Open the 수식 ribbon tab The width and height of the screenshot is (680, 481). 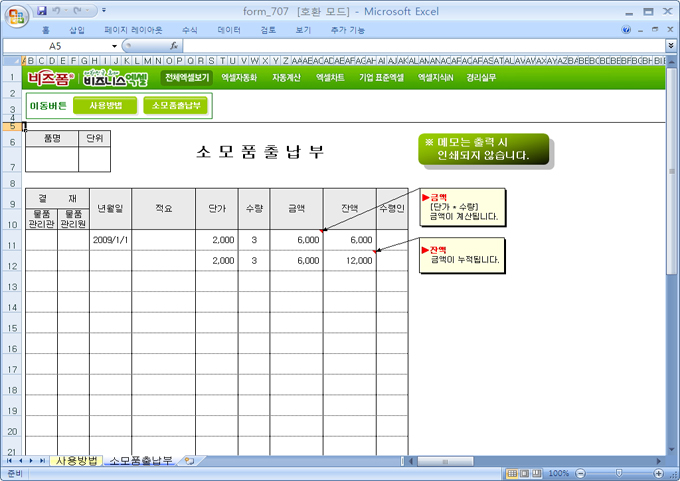pyautogui.click(x=190, y=30)
